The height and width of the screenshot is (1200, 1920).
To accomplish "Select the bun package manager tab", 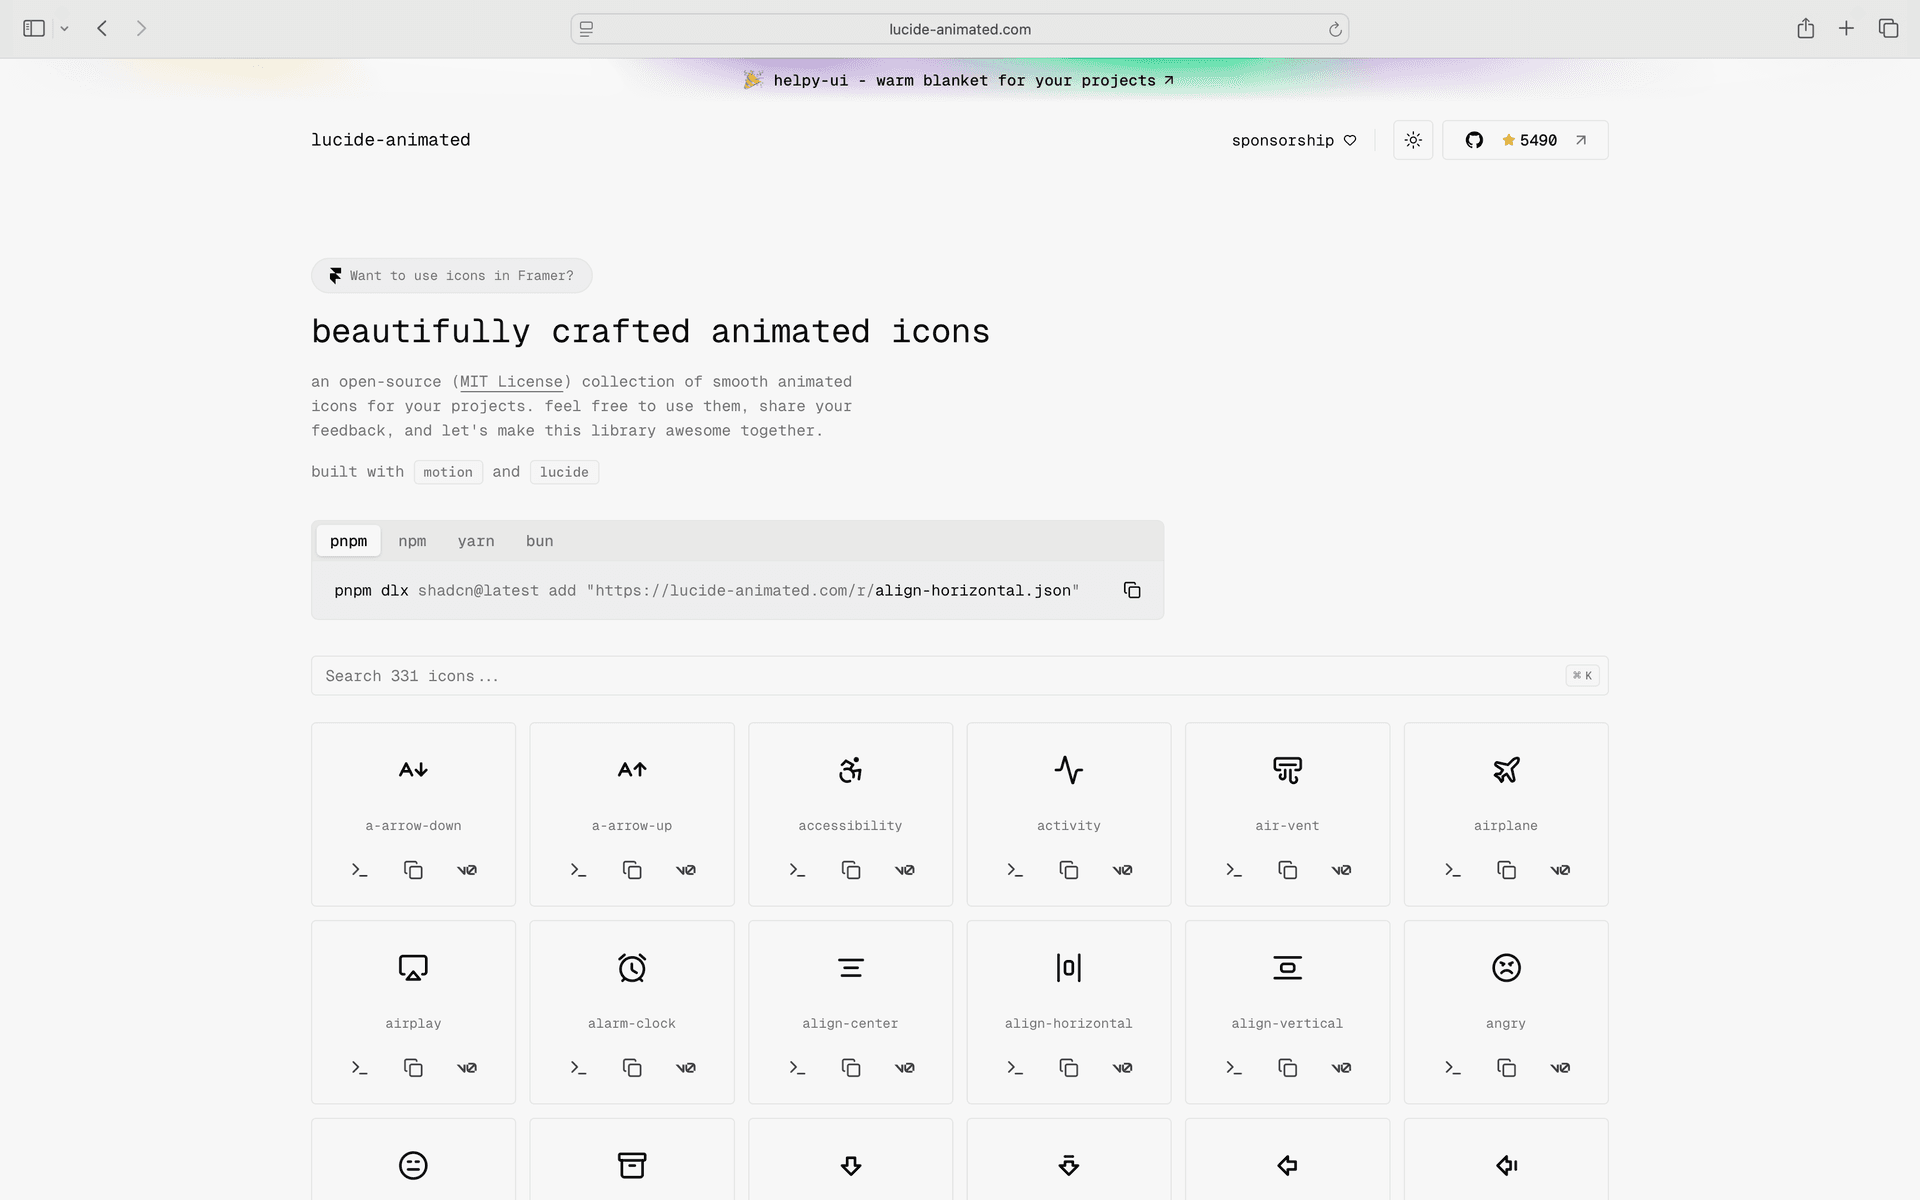I will tap(539, 541).
